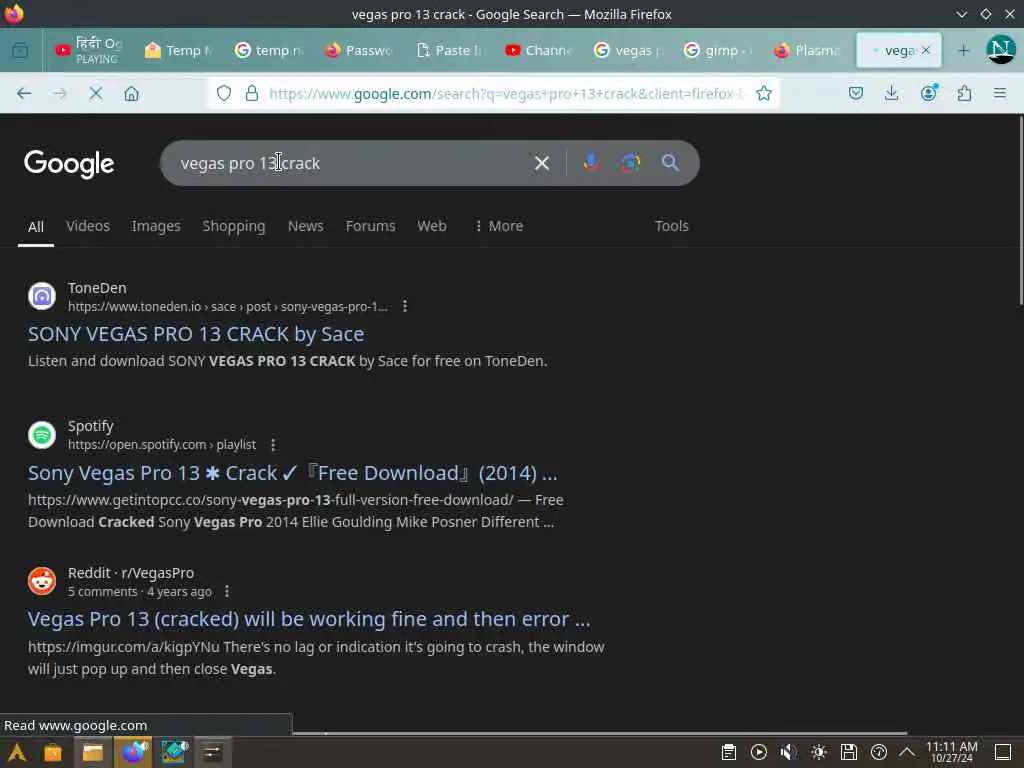Viewport: 1024px width, 768px height.
Task: Open the file manager in taskbar
Action: [93, 752]
